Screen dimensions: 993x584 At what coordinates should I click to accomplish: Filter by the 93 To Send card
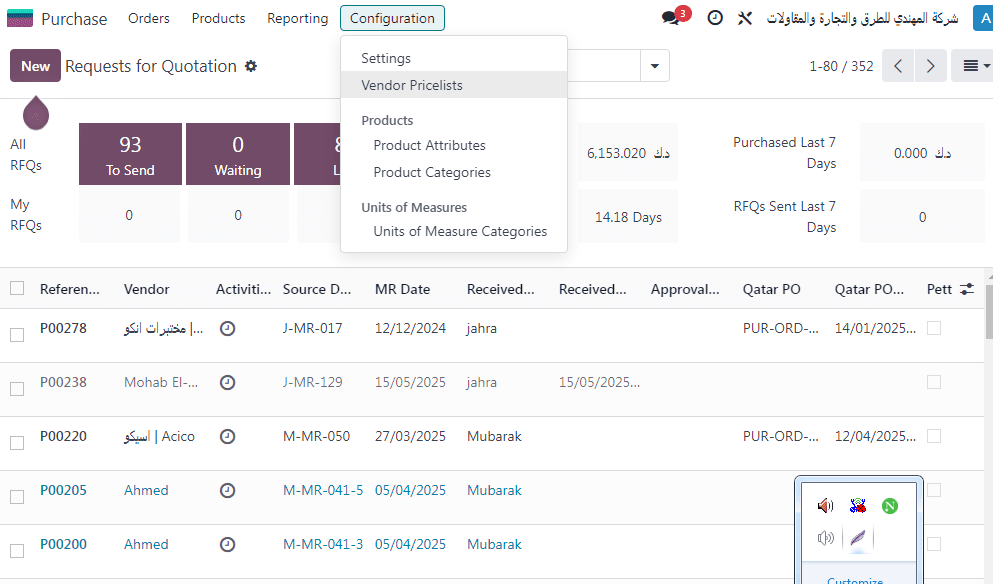[130, 155]
